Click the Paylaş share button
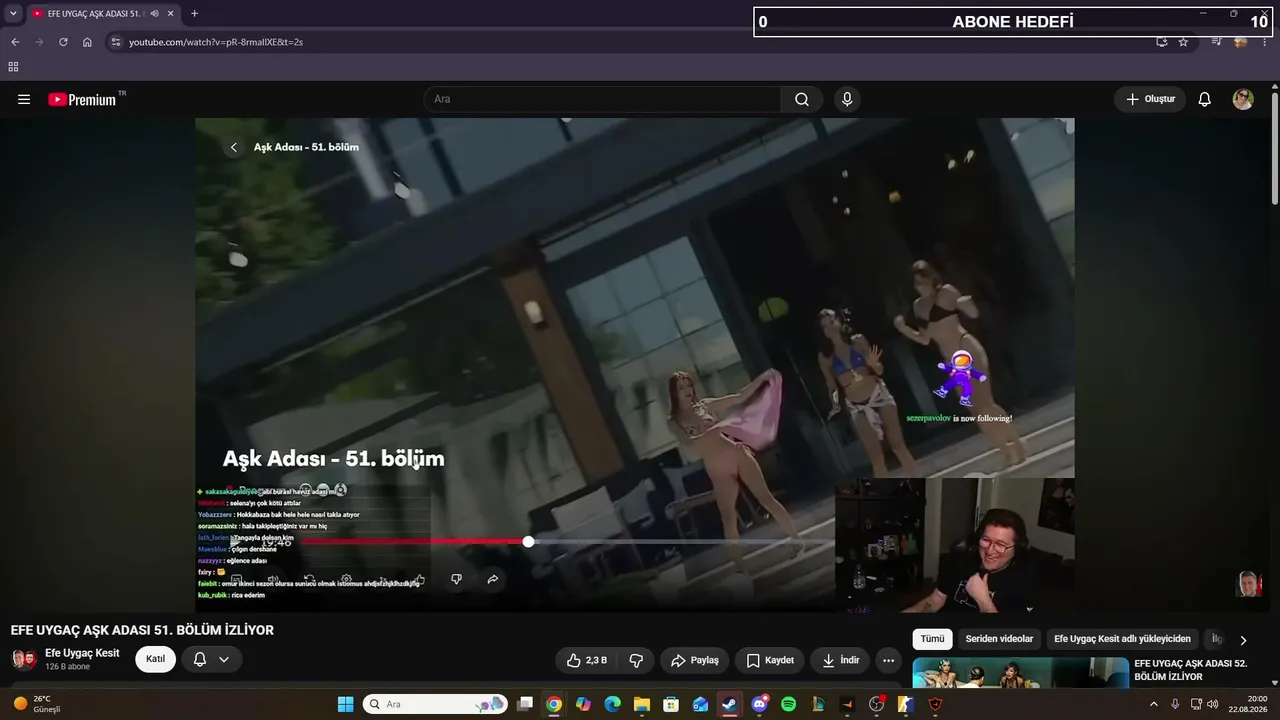 (695, 660)
